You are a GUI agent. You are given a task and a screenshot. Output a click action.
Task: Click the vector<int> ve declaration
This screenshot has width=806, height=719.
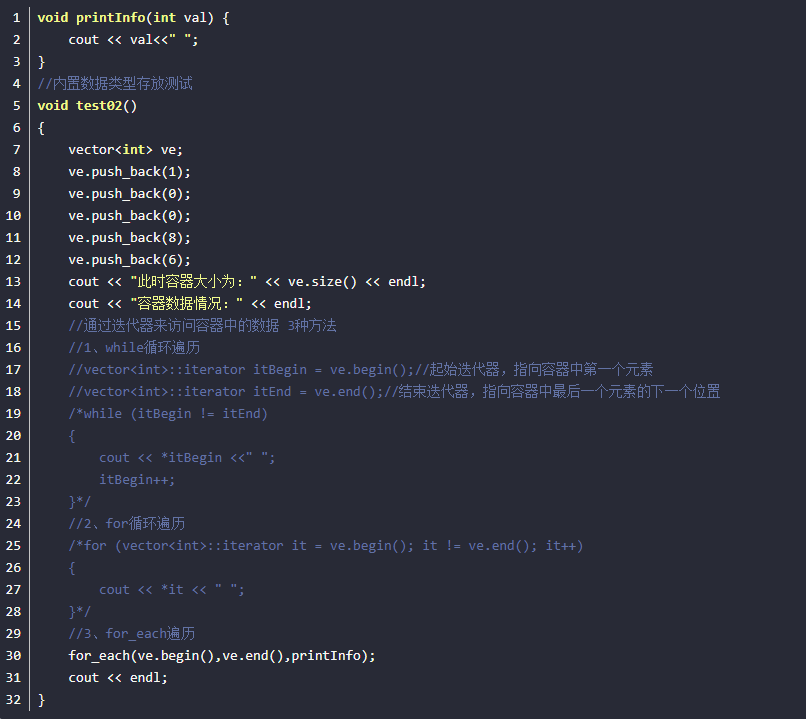(125, 150)
